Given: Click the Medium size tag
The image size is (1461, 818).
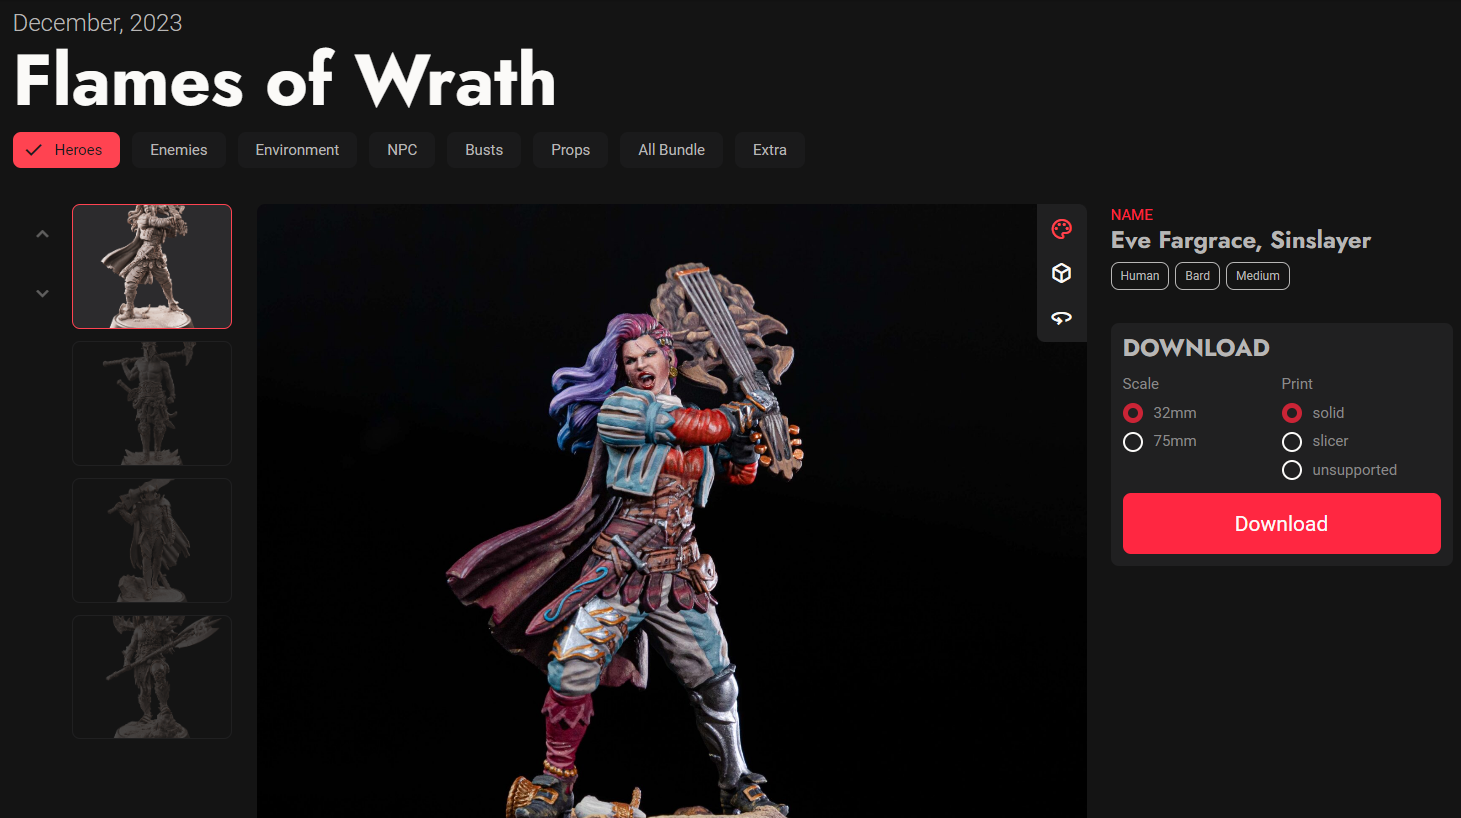Looking at the screenshot, I should pos(1258,276).
